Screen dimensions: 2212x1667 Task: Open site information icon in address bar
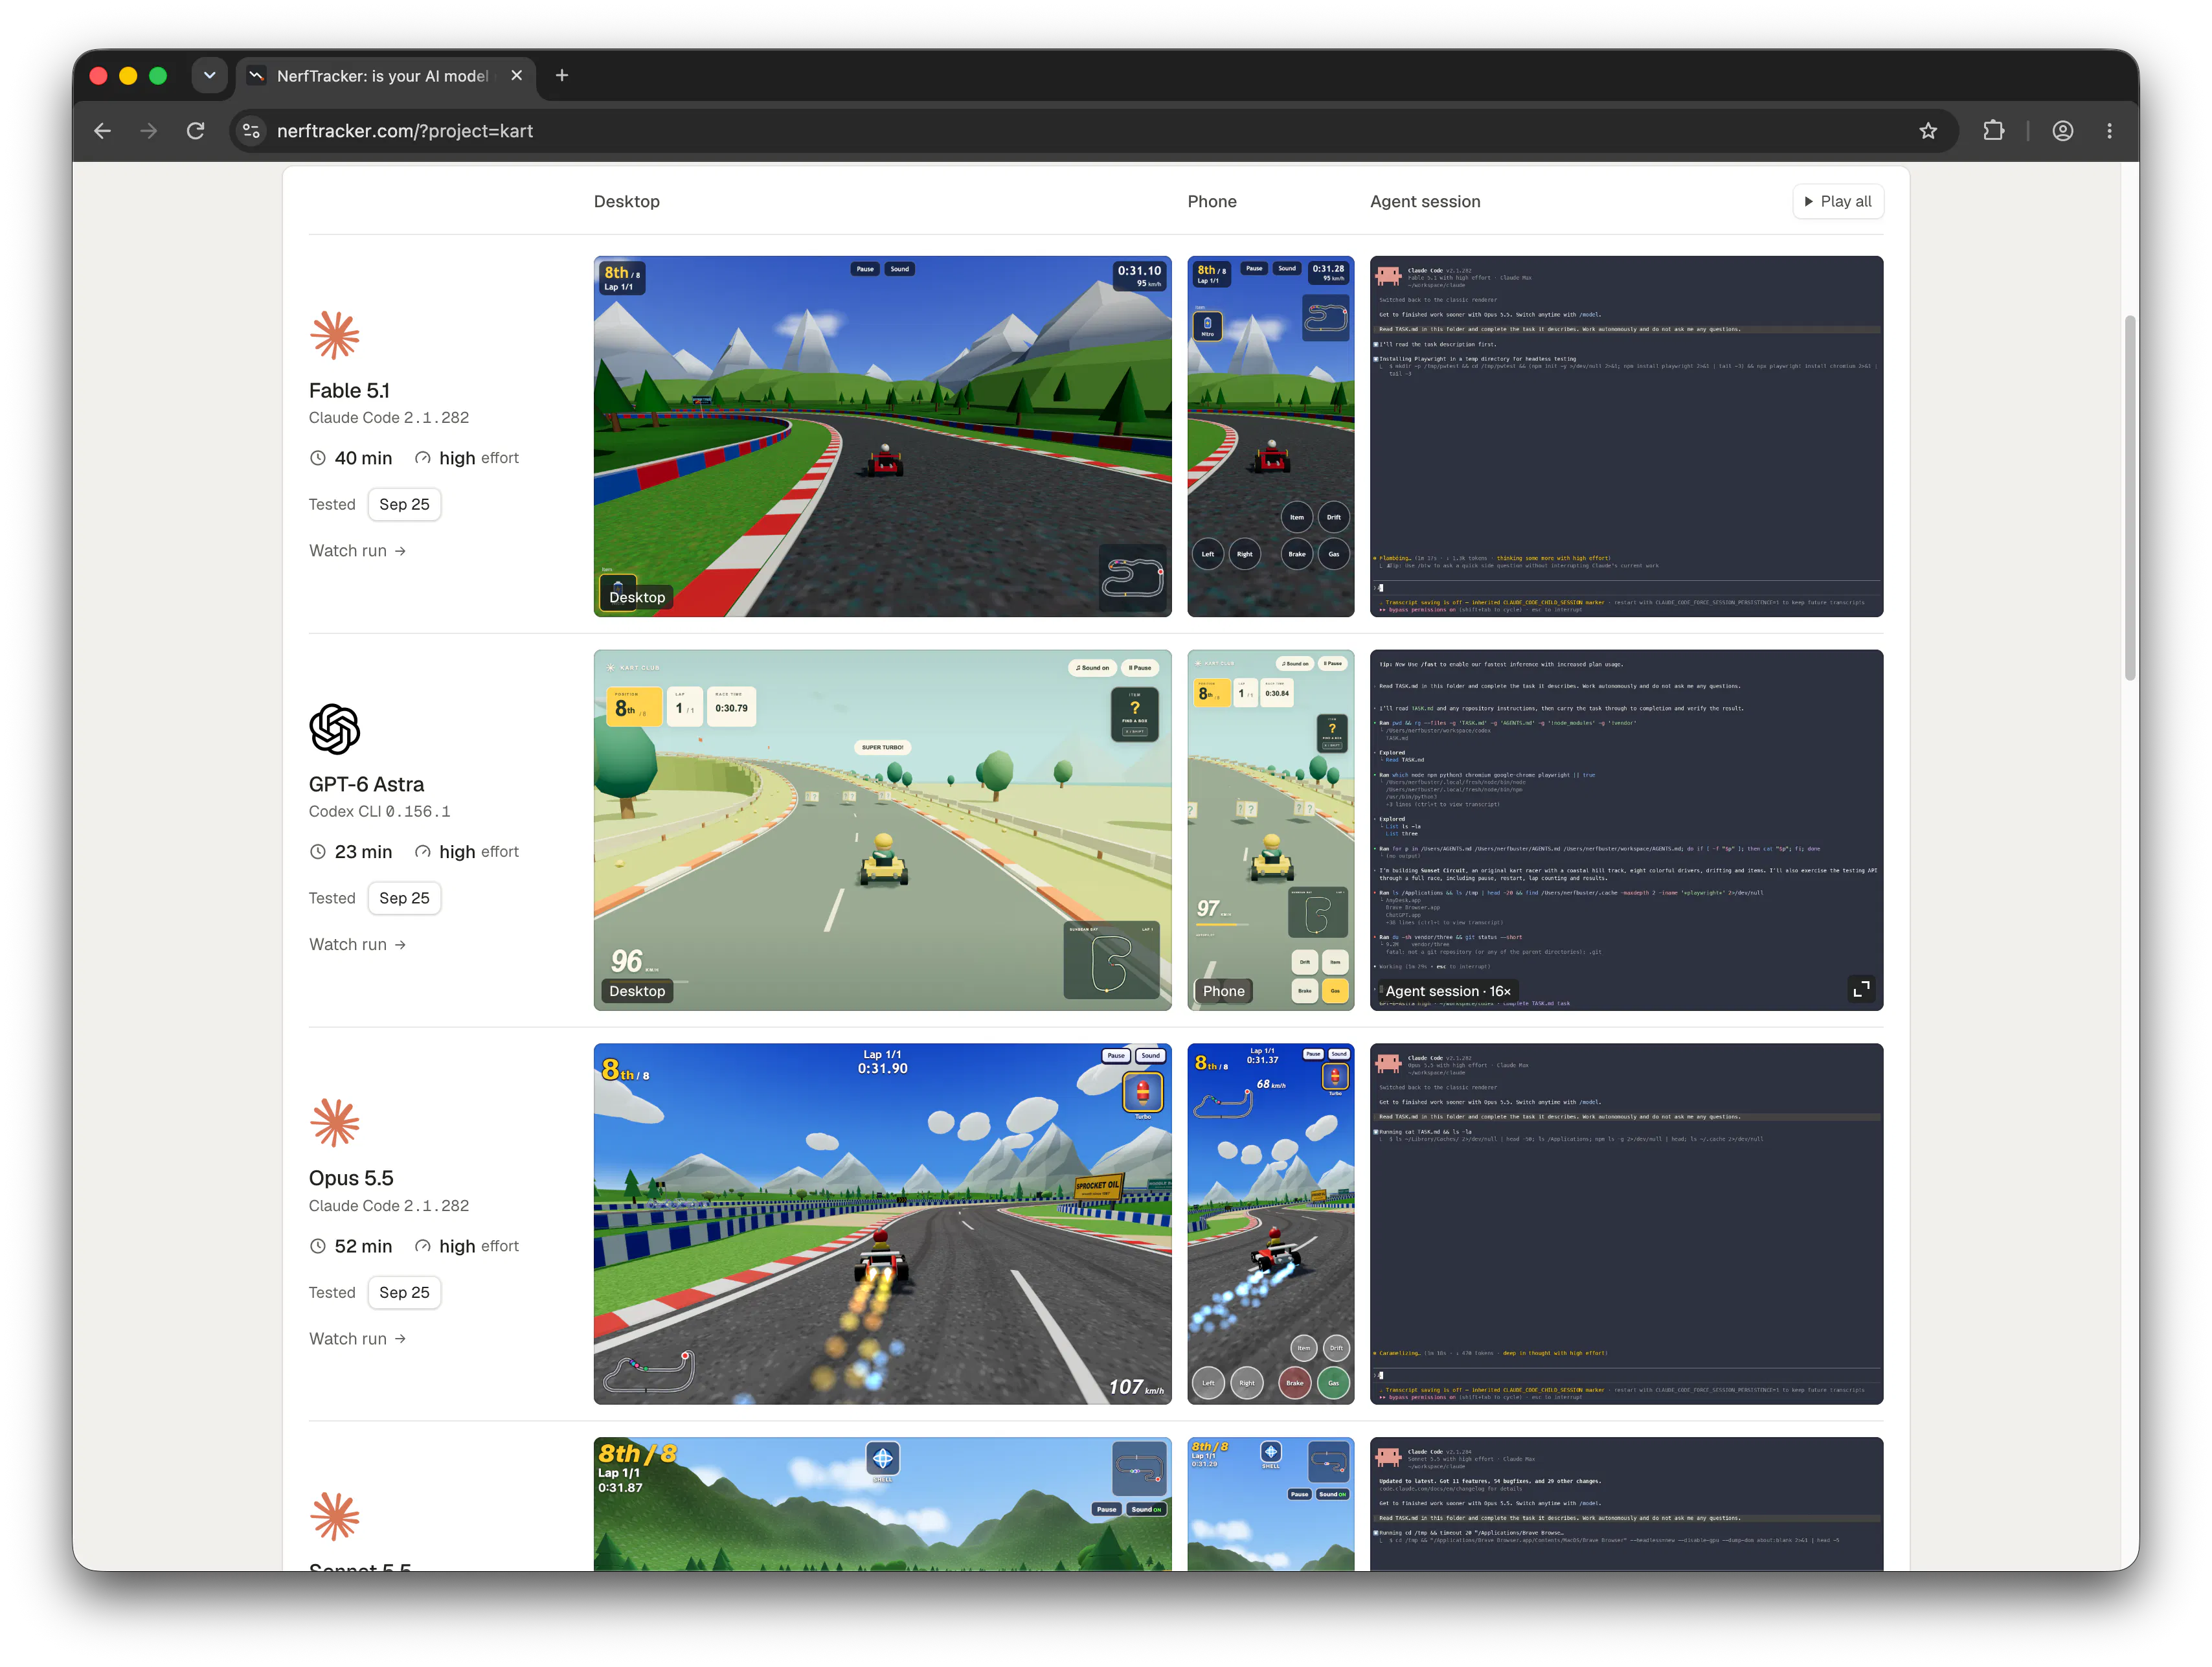point(252,131)
